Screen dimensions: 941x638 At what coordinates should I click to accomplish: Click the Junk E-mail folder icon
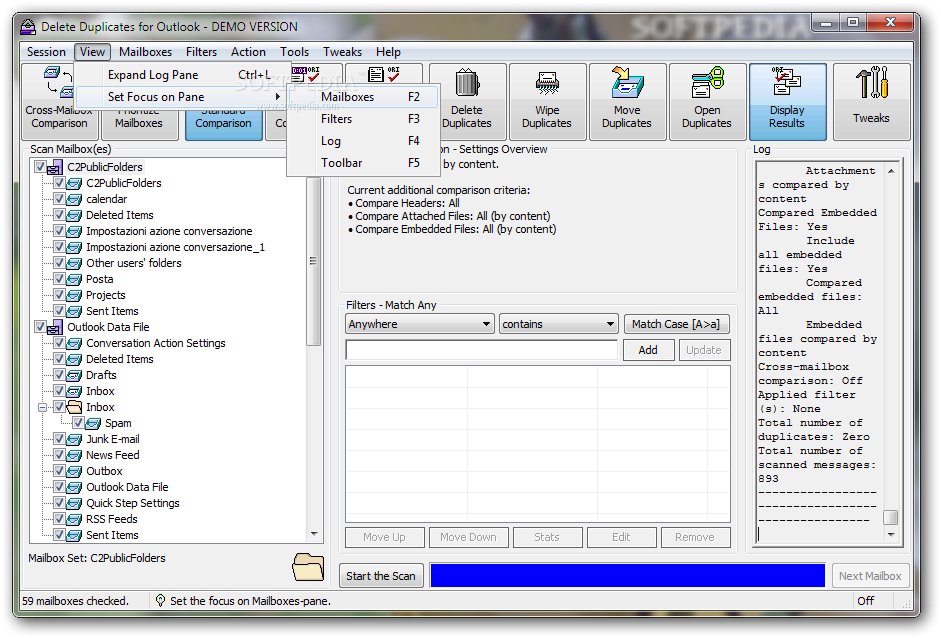tap(74, 439)
